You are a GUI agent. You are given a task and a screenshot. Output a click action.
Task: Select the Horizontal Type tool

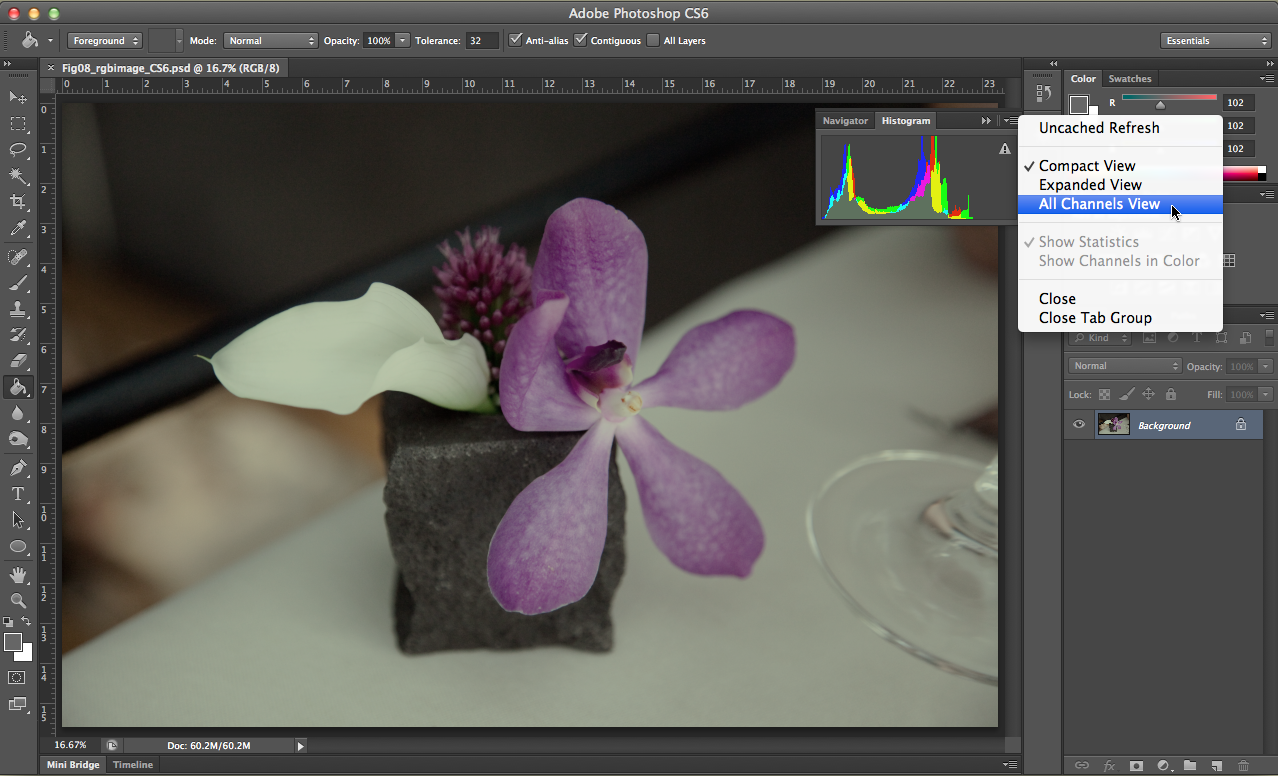click(x=18, y=493)
